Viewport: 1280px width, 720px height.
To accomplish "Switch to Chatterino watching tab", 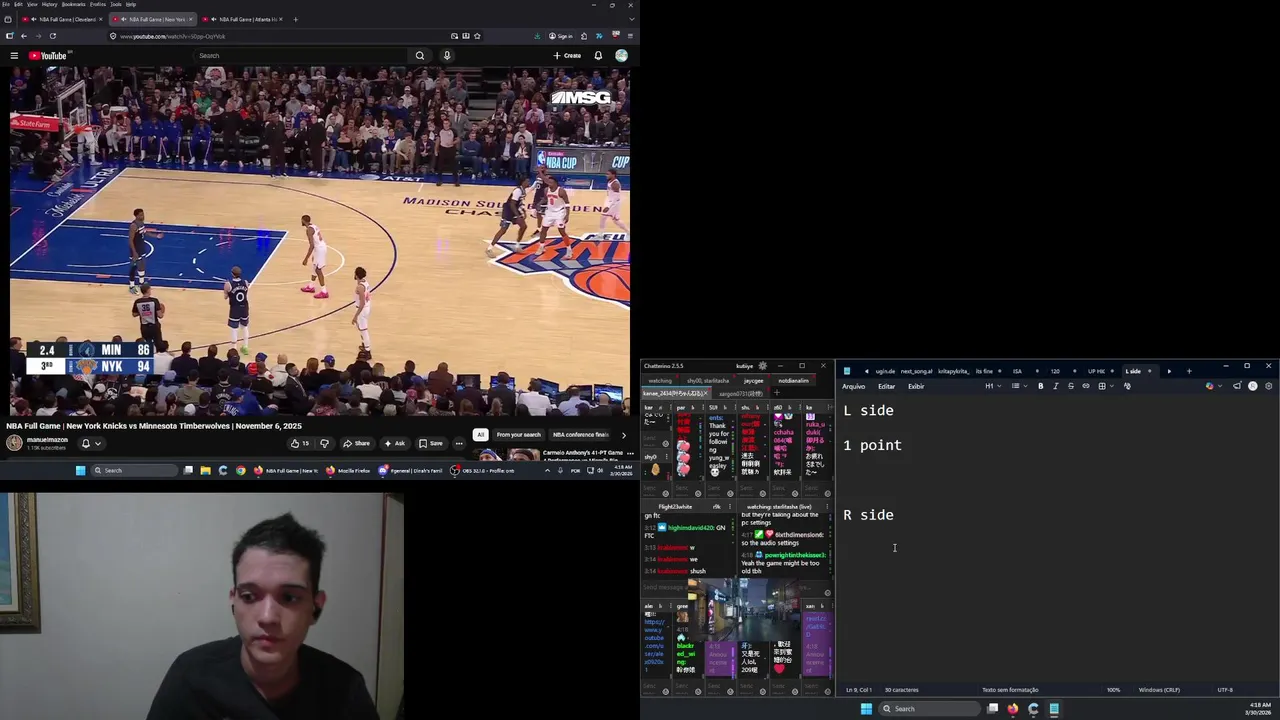I will tap(660, 381).
